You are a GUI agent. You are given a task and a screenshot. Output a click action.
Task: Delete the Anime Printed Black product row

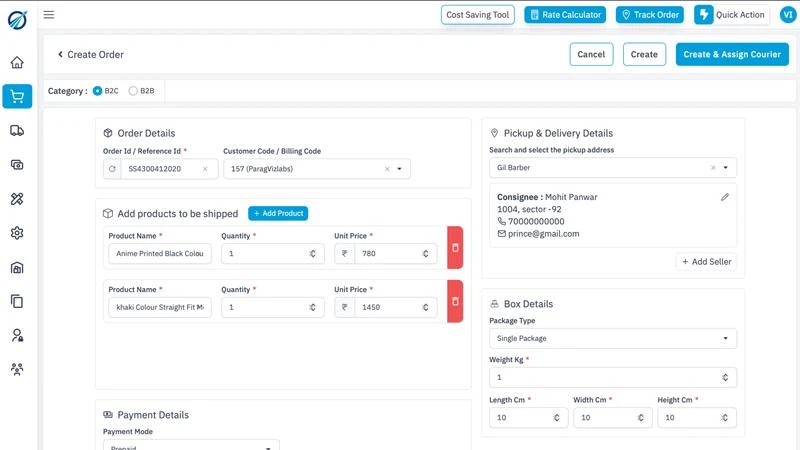tap(455, 247)
